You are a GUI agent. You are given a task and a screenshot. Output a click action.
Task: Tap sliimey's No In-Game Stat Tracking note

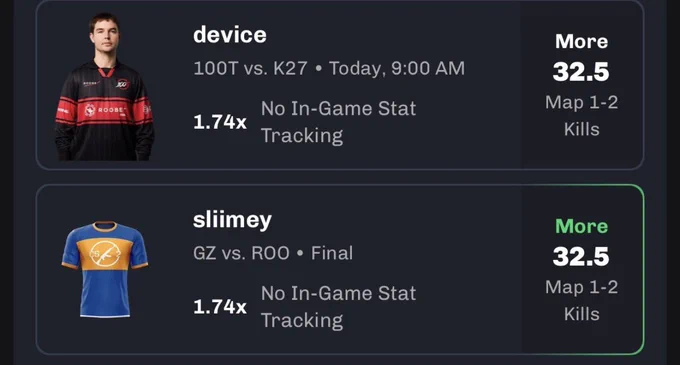click(338, 307)
